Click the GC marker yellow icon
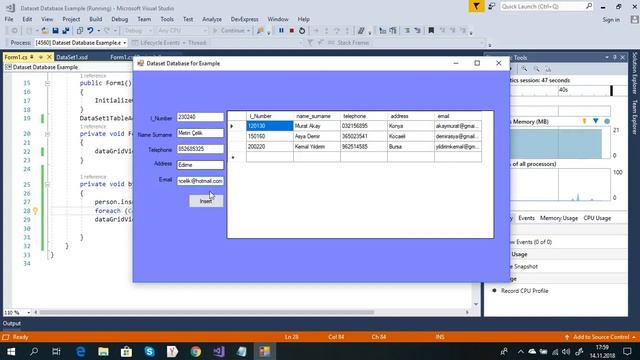 pyautogui.click(x=584, y=121)
